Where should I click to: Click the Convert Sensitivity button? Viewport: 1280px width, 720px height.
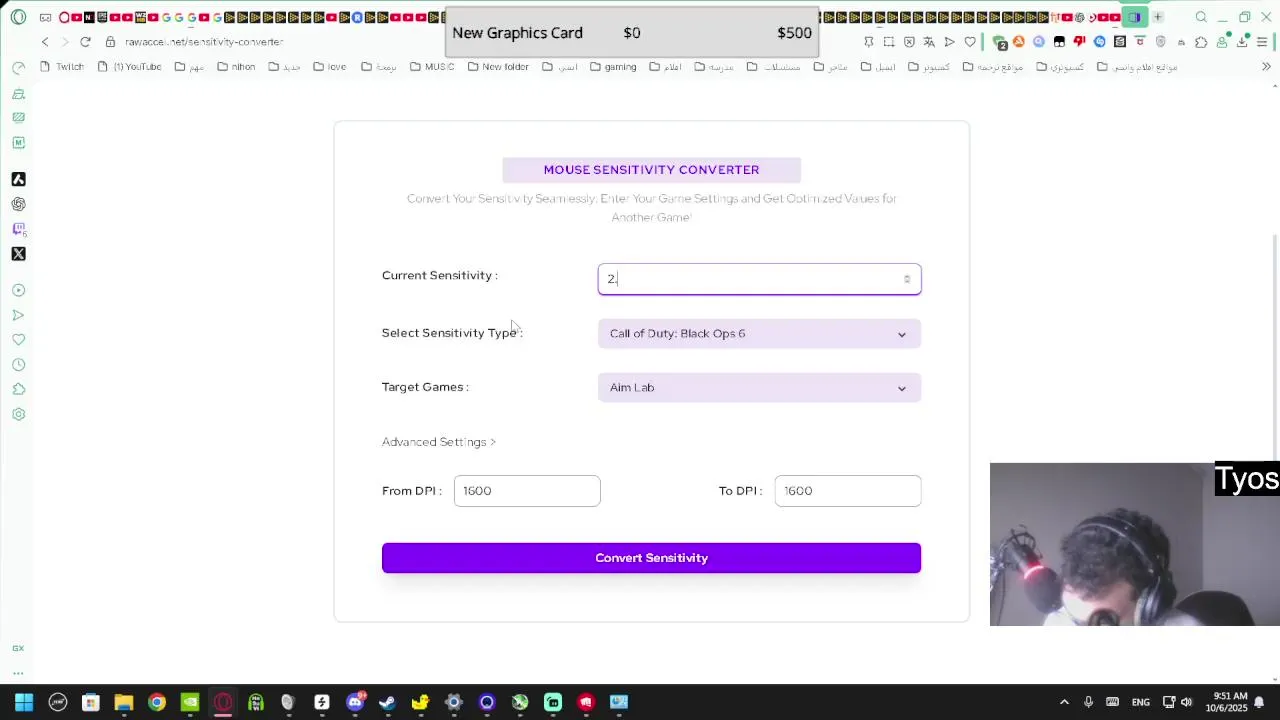[x=651, y=558]
